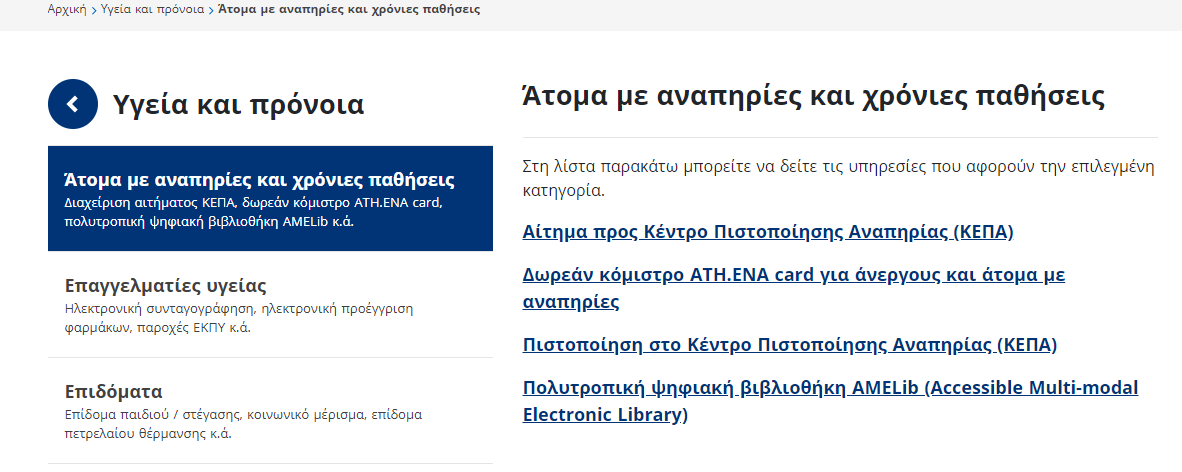
Task: Click the Υγεία και πρόνοια sidebar heading
Action: click(x=238, y=104)
